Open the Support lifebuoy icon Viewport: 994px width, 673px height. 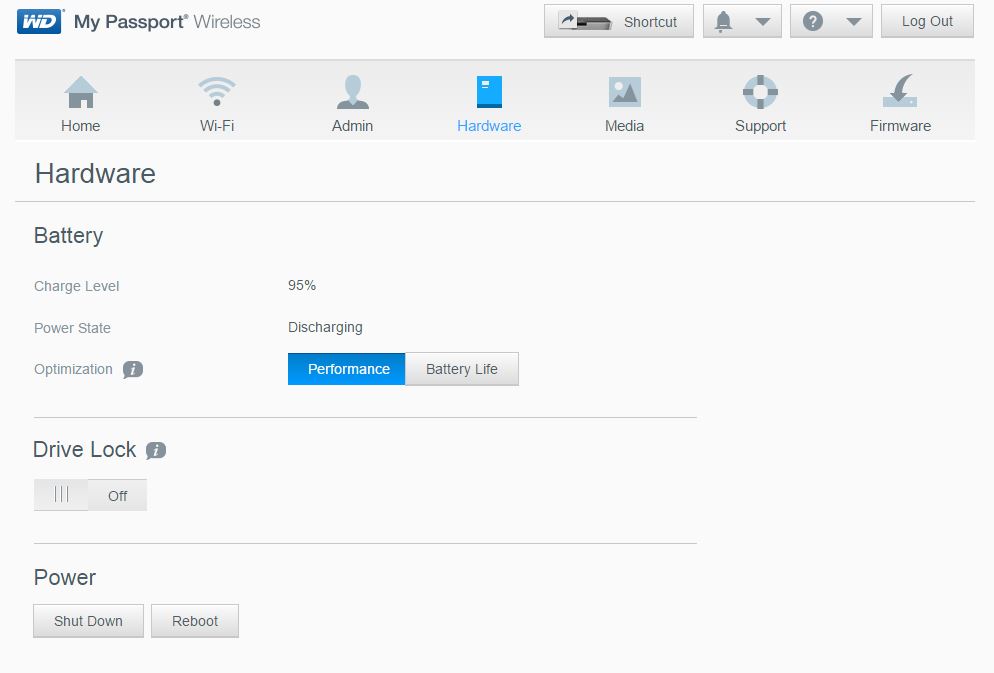pyautogui.click(x=760, y=92)
